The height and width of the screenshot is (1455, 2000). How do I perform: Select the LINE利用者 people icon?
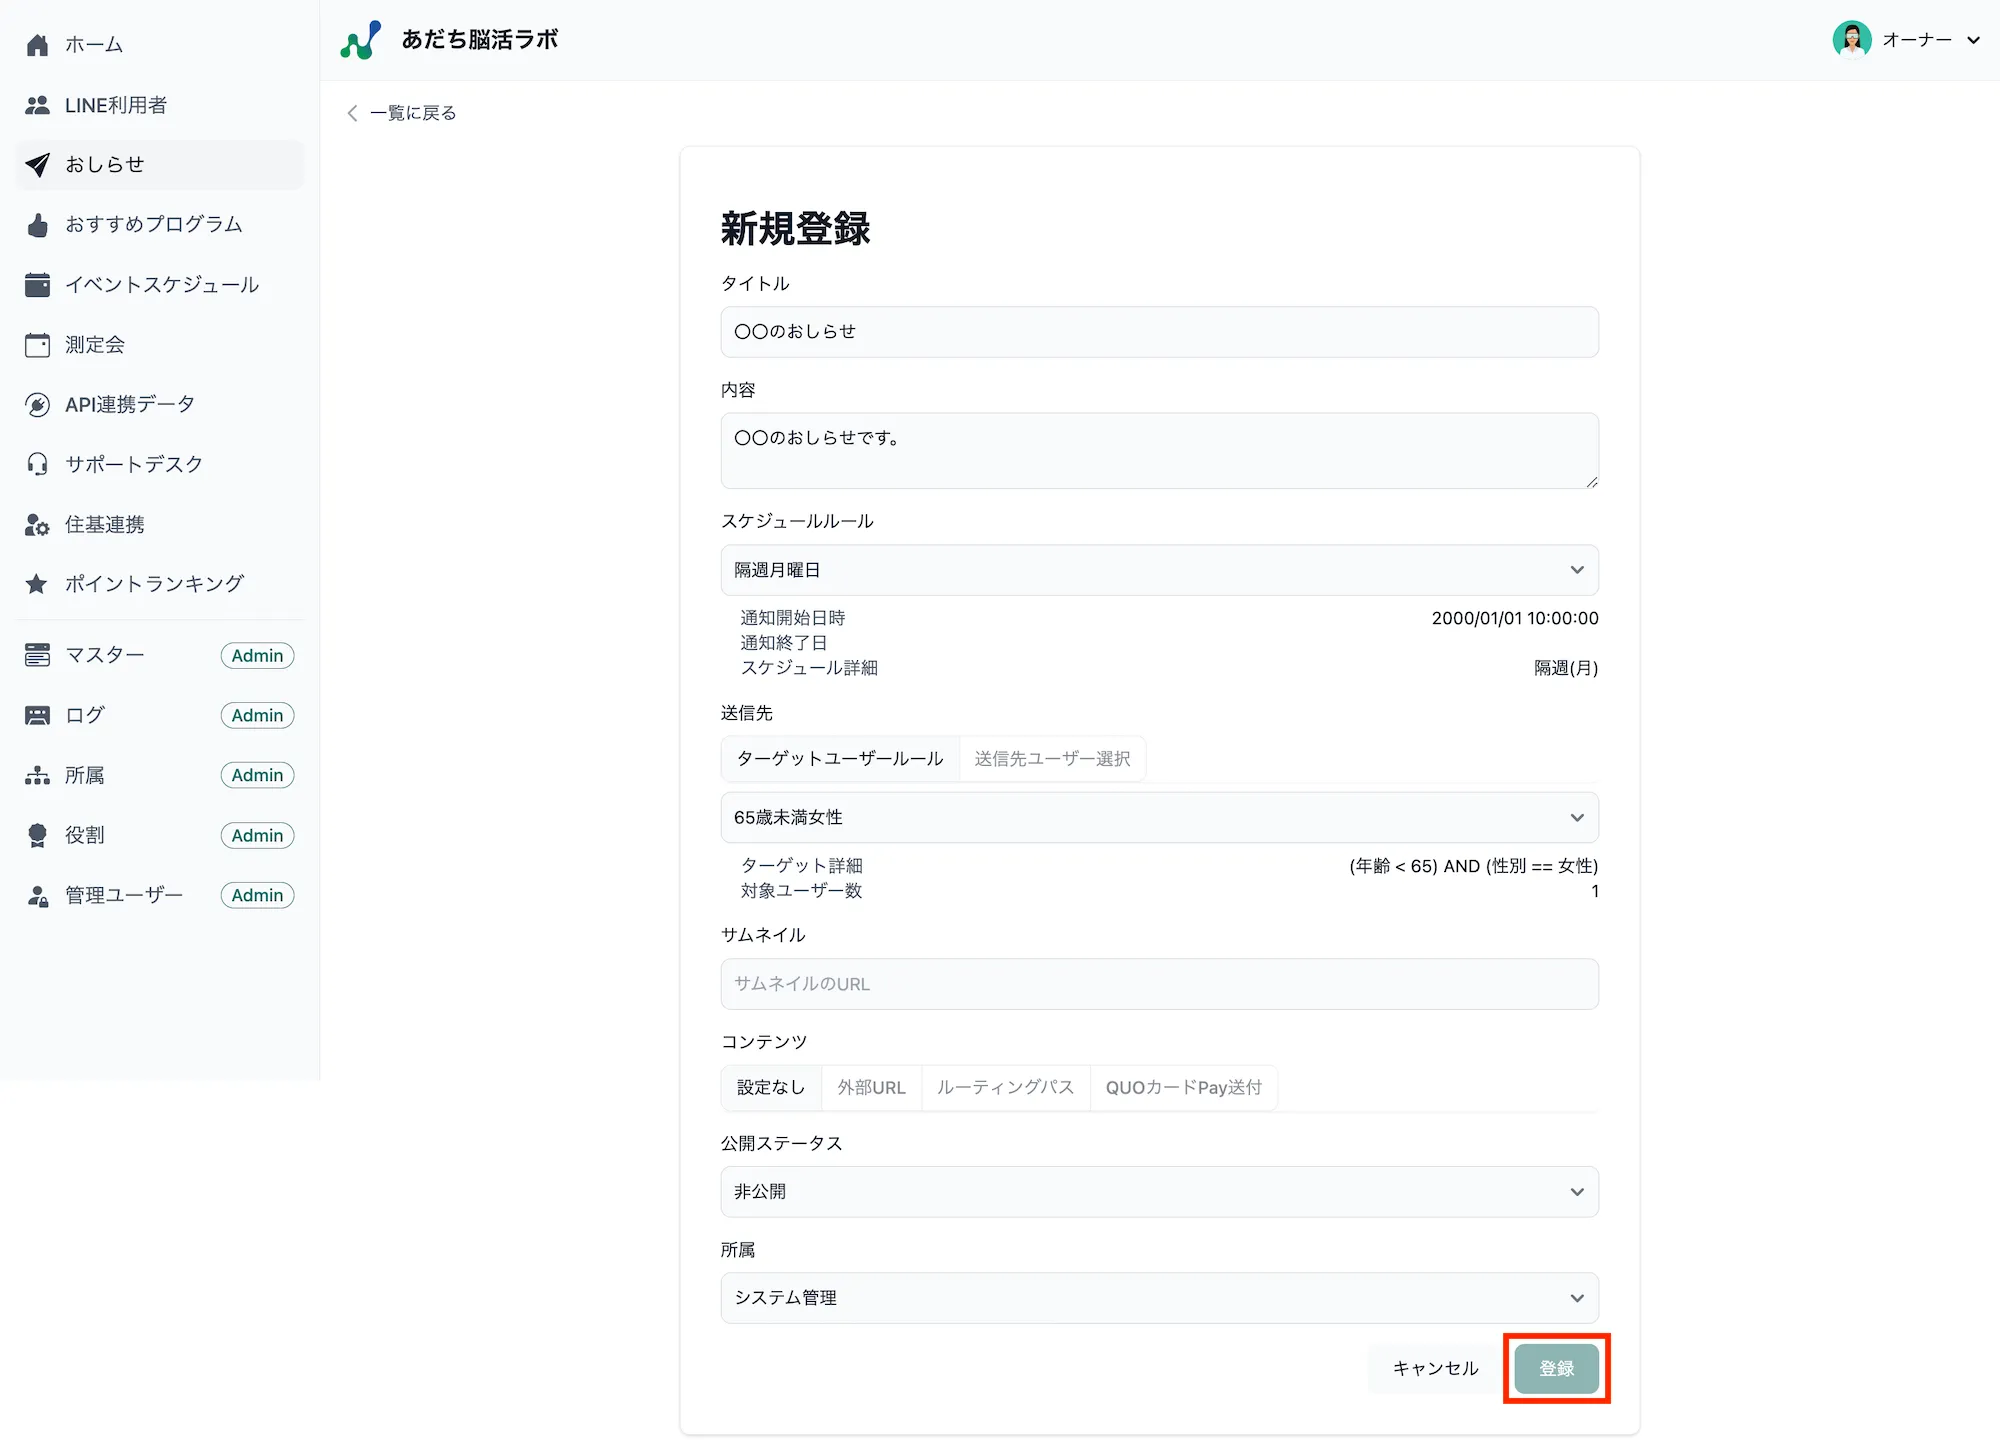click(x=37, y=104)
